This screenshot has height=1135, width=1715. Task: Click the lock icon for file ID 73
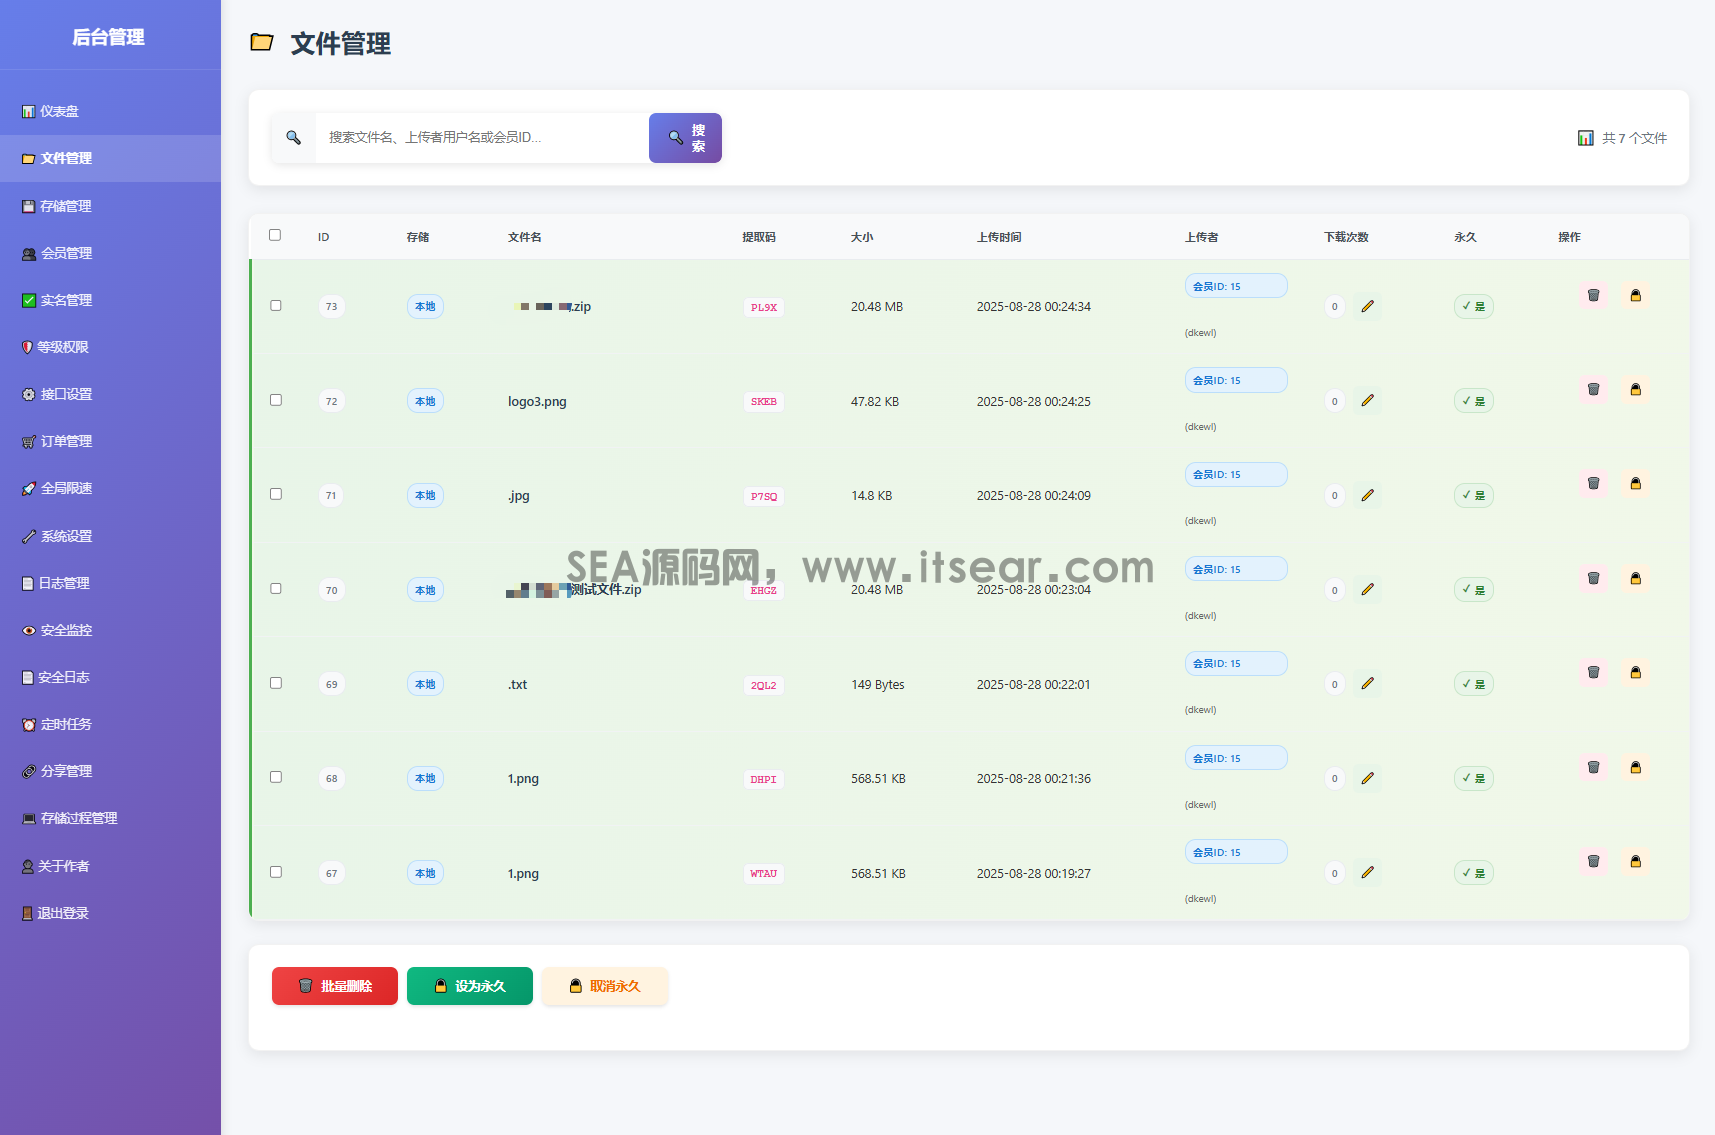point(1636,296)
